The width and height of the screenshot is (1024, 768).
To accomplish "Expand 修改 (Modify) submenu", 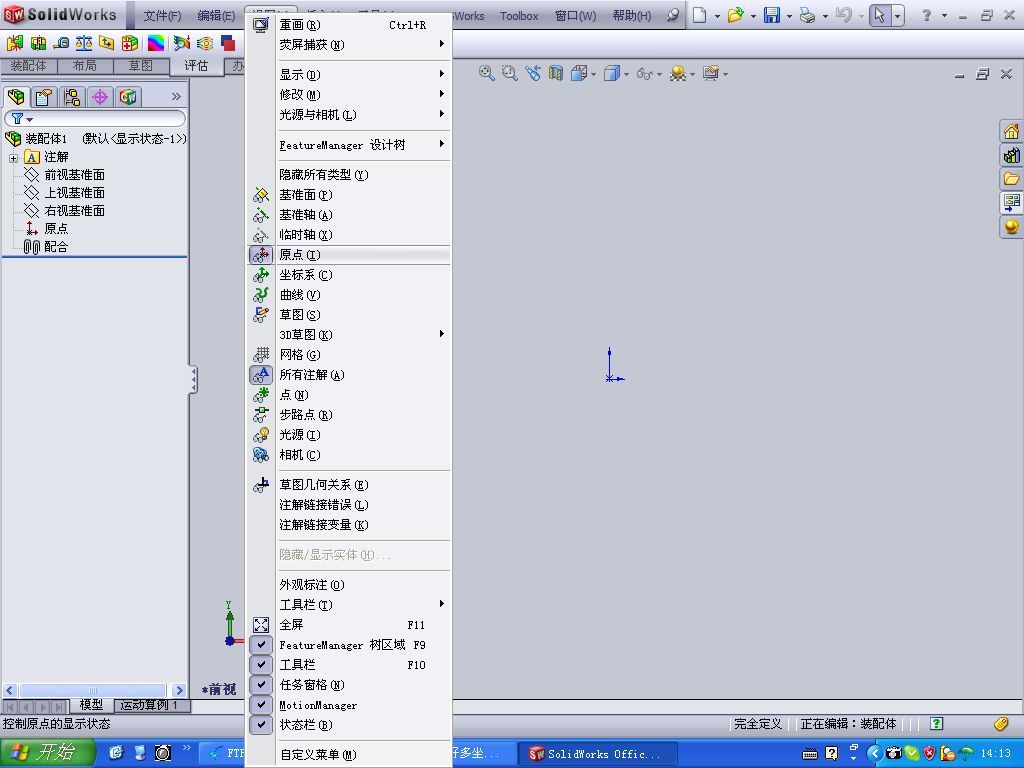I will click(x=350, y=95).
